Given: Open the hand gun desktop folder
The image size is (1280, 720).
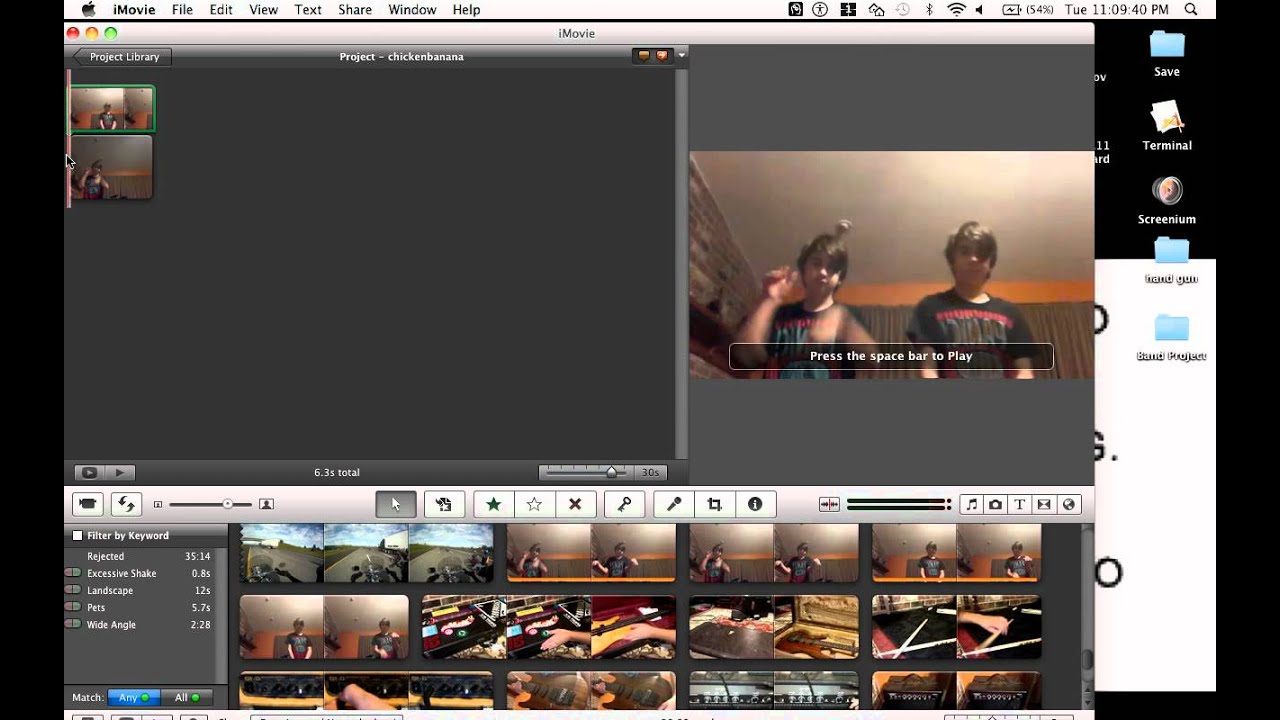Looking at the screenshot, I should coord(1171,260).
